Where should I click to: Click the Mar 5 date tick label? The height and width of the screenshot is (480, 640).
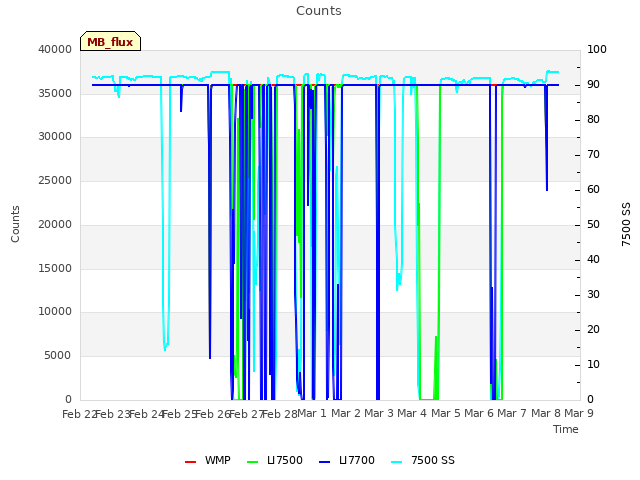pyautogui.click(x=446, y=414)
